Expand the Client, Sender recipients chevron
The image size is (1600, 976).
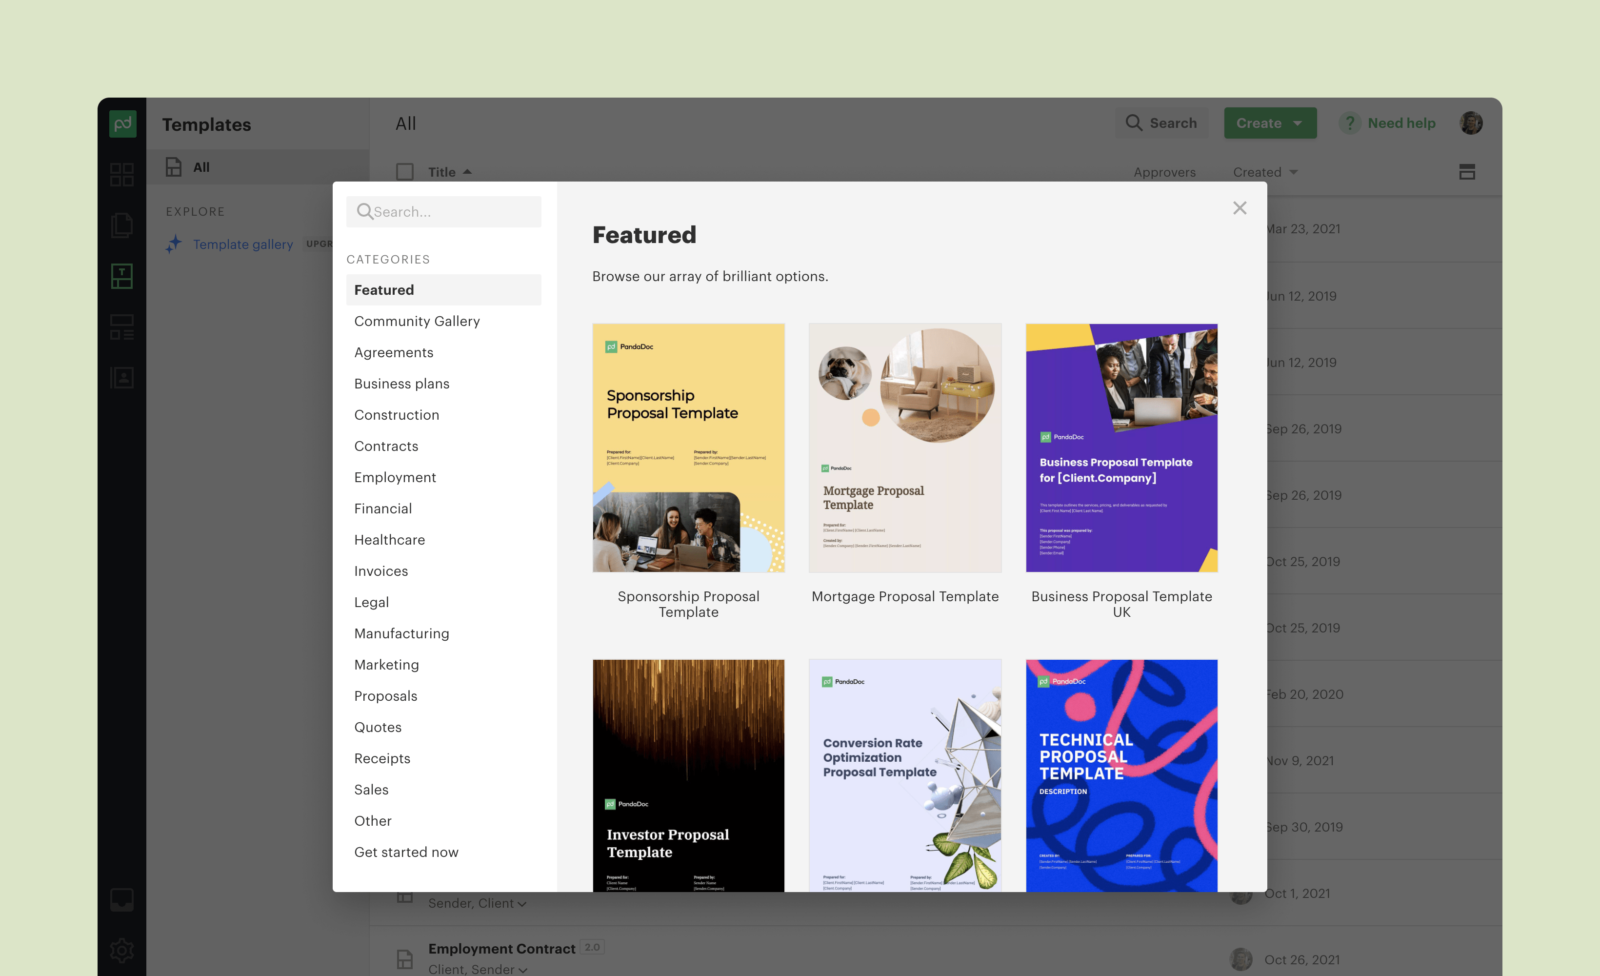(523, 970)
